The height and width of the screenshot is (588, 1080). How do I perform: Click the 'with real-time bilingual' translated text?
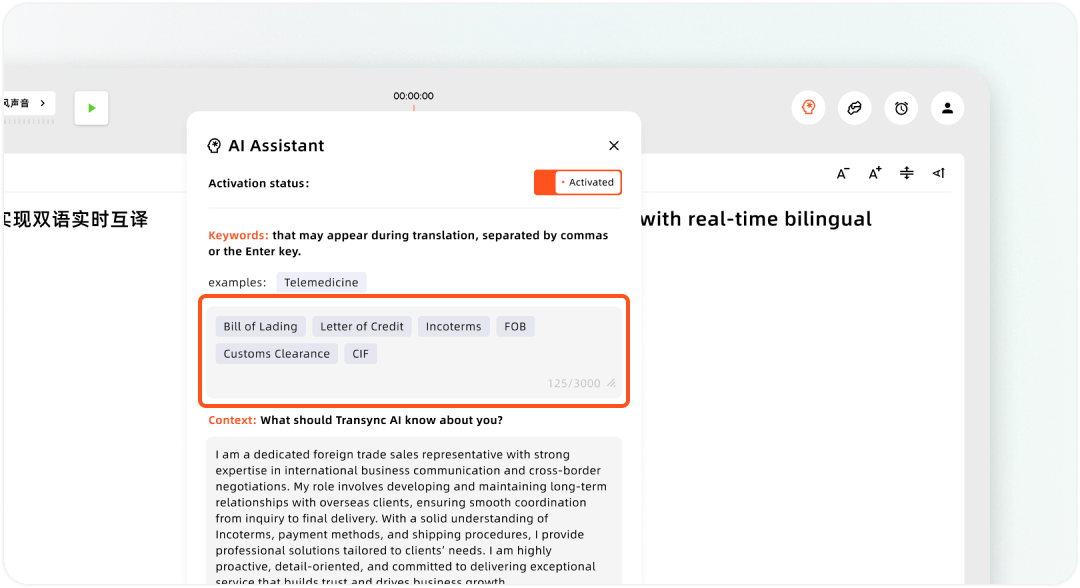756,219
